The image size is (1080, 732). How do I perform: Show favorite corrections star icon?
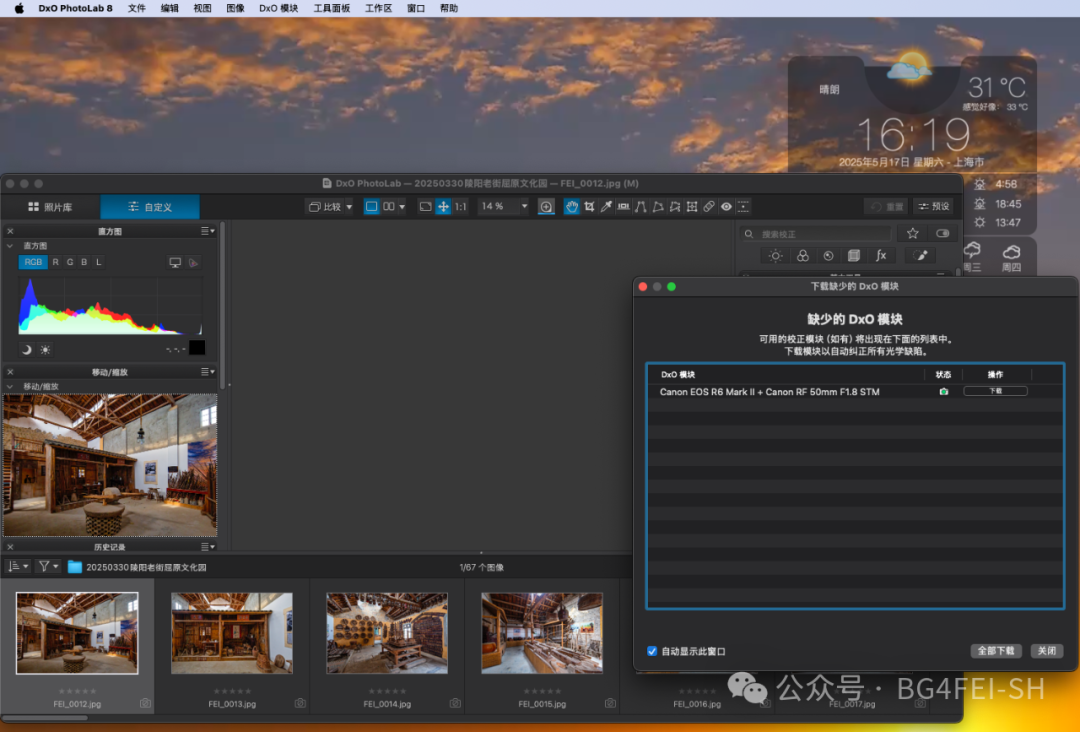(x=913, y=233)
